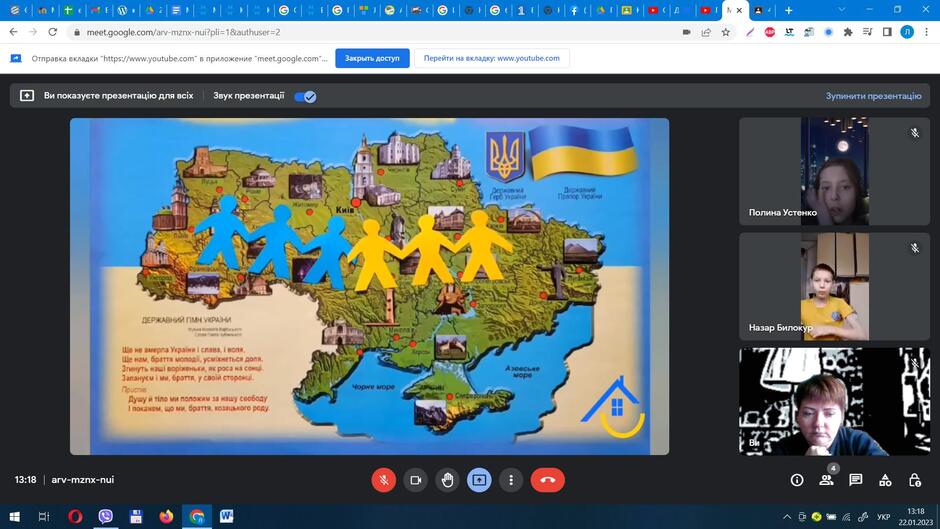Toggle the Chrome side panel

887,32
